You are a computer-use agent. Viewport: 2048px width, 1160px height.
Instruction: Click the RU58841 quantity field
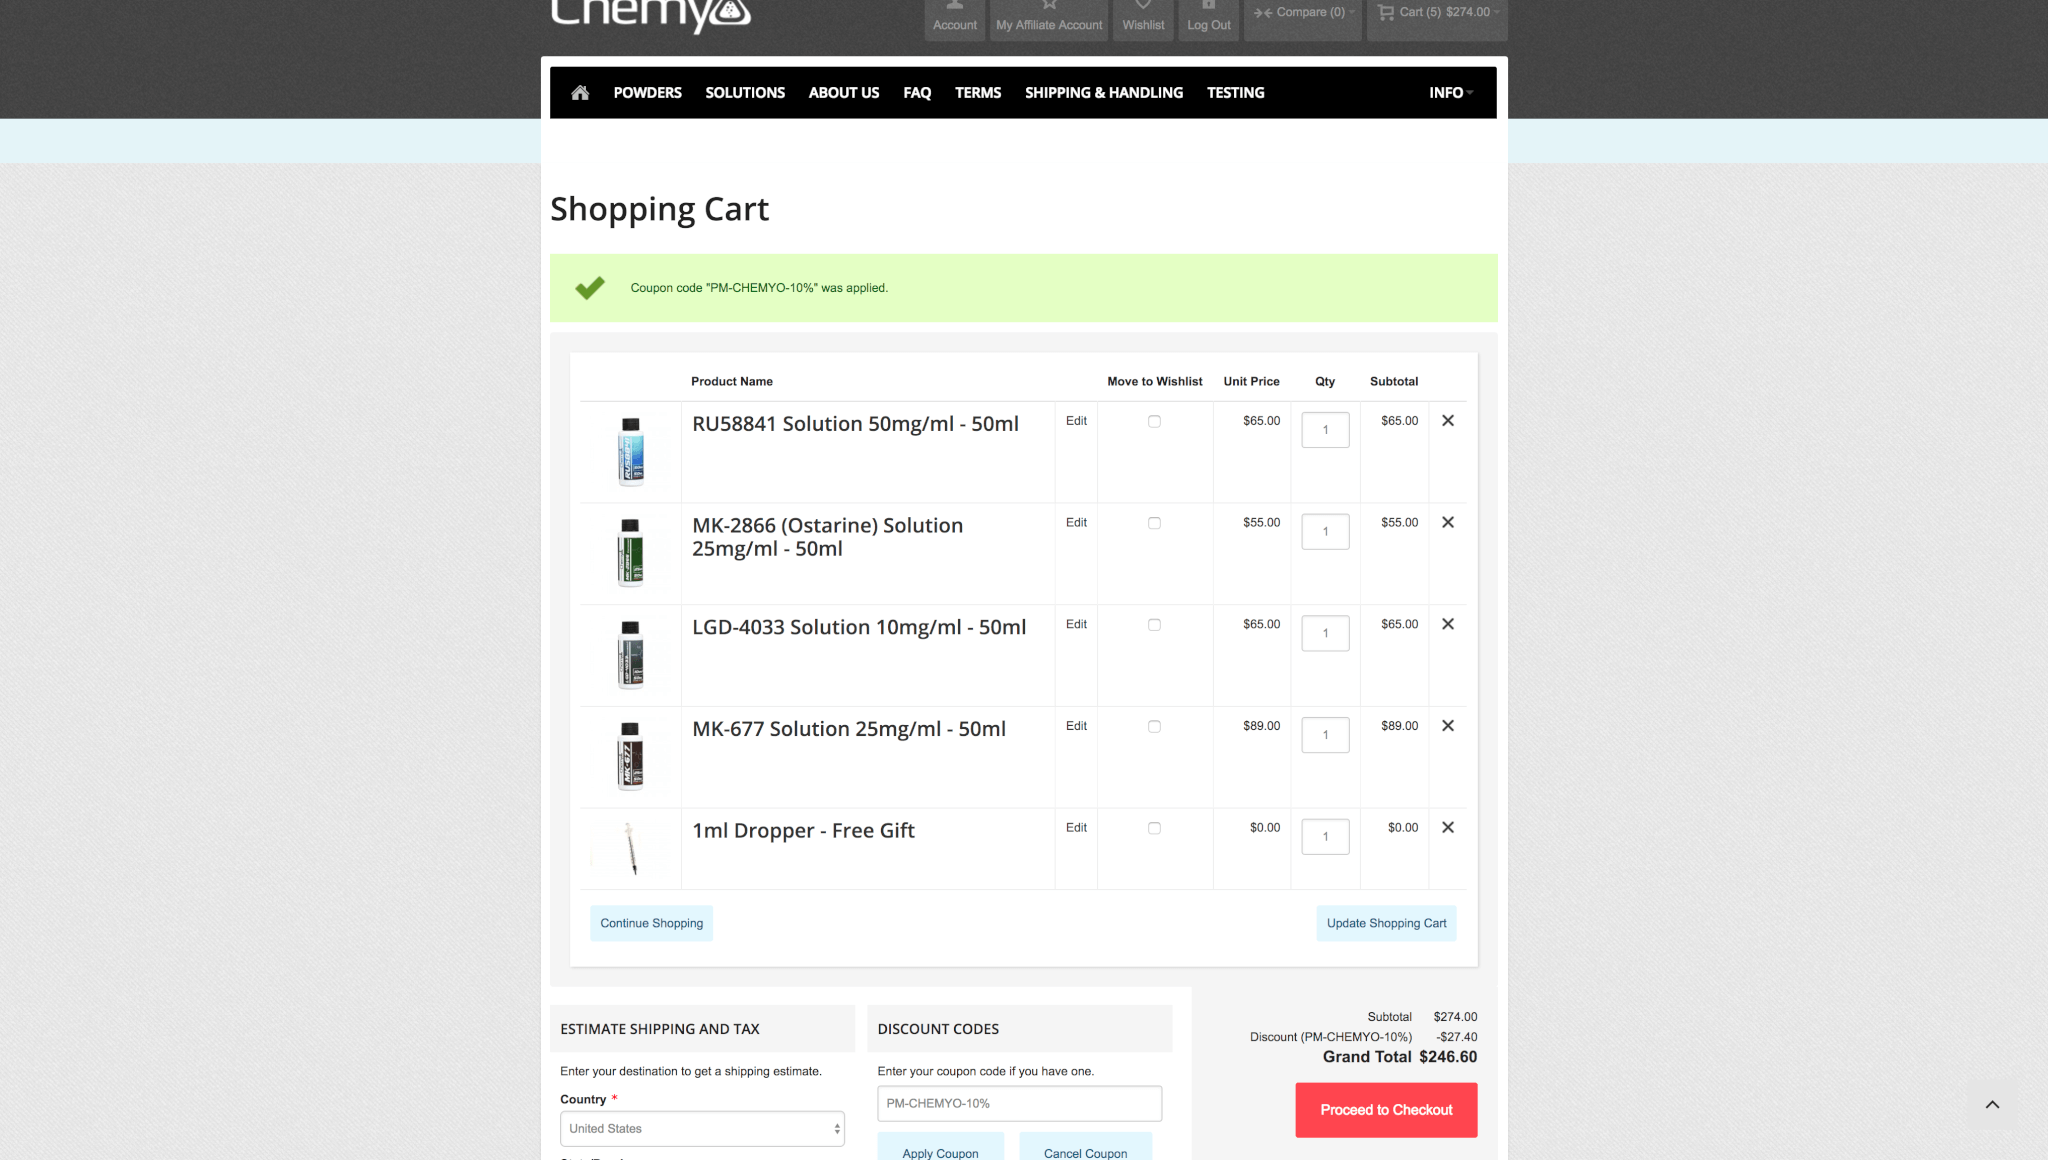coord(1325,430)
